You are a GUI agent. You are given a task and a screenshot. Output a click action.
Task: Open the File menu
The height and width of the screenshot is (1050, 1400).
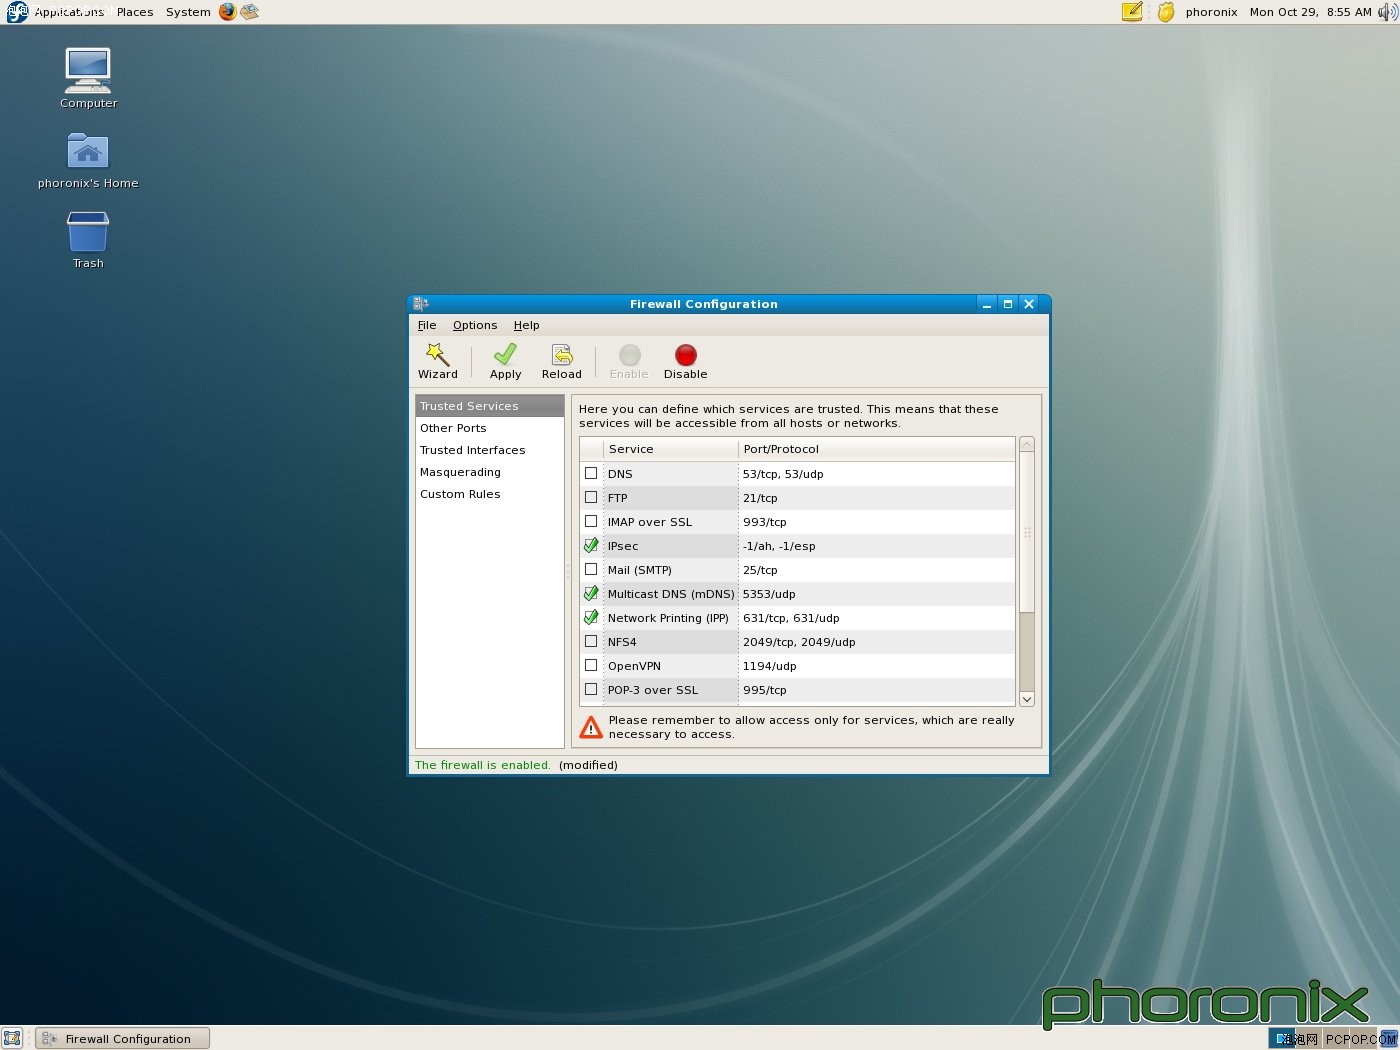[x=427, y=325]
